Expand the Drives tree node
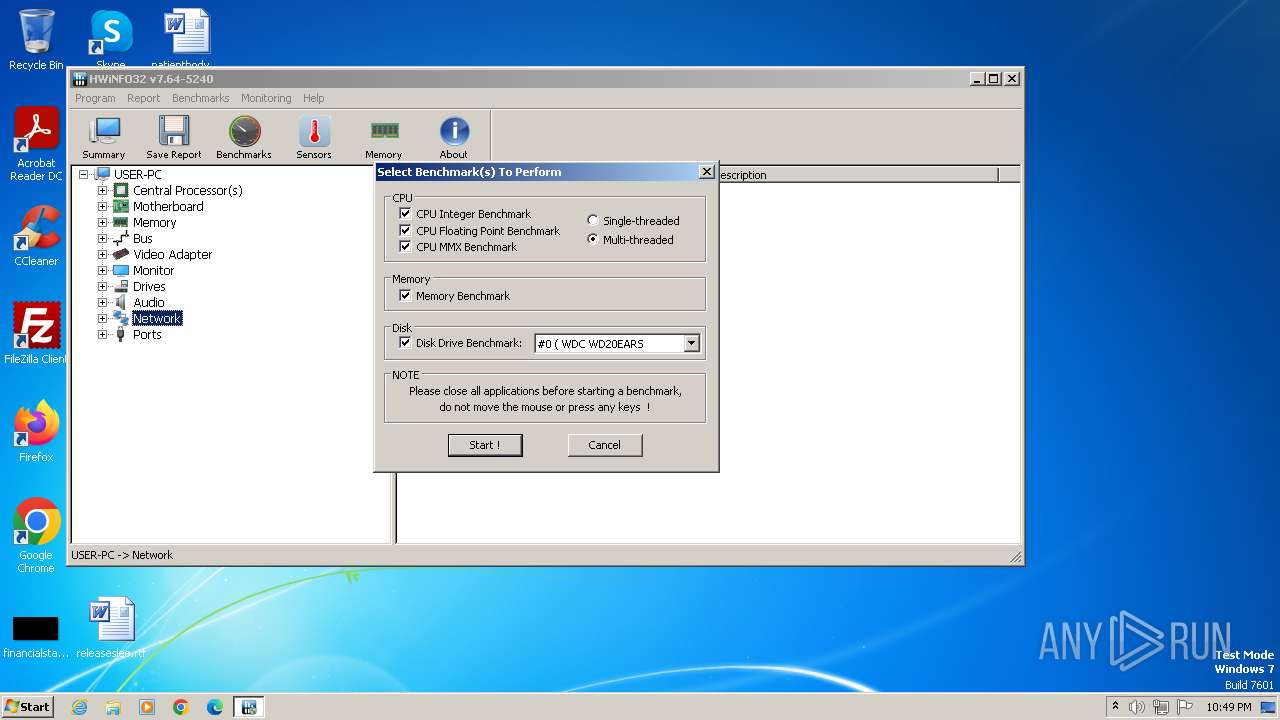This screenshot has height=720, width=1280. click(102, 286)
